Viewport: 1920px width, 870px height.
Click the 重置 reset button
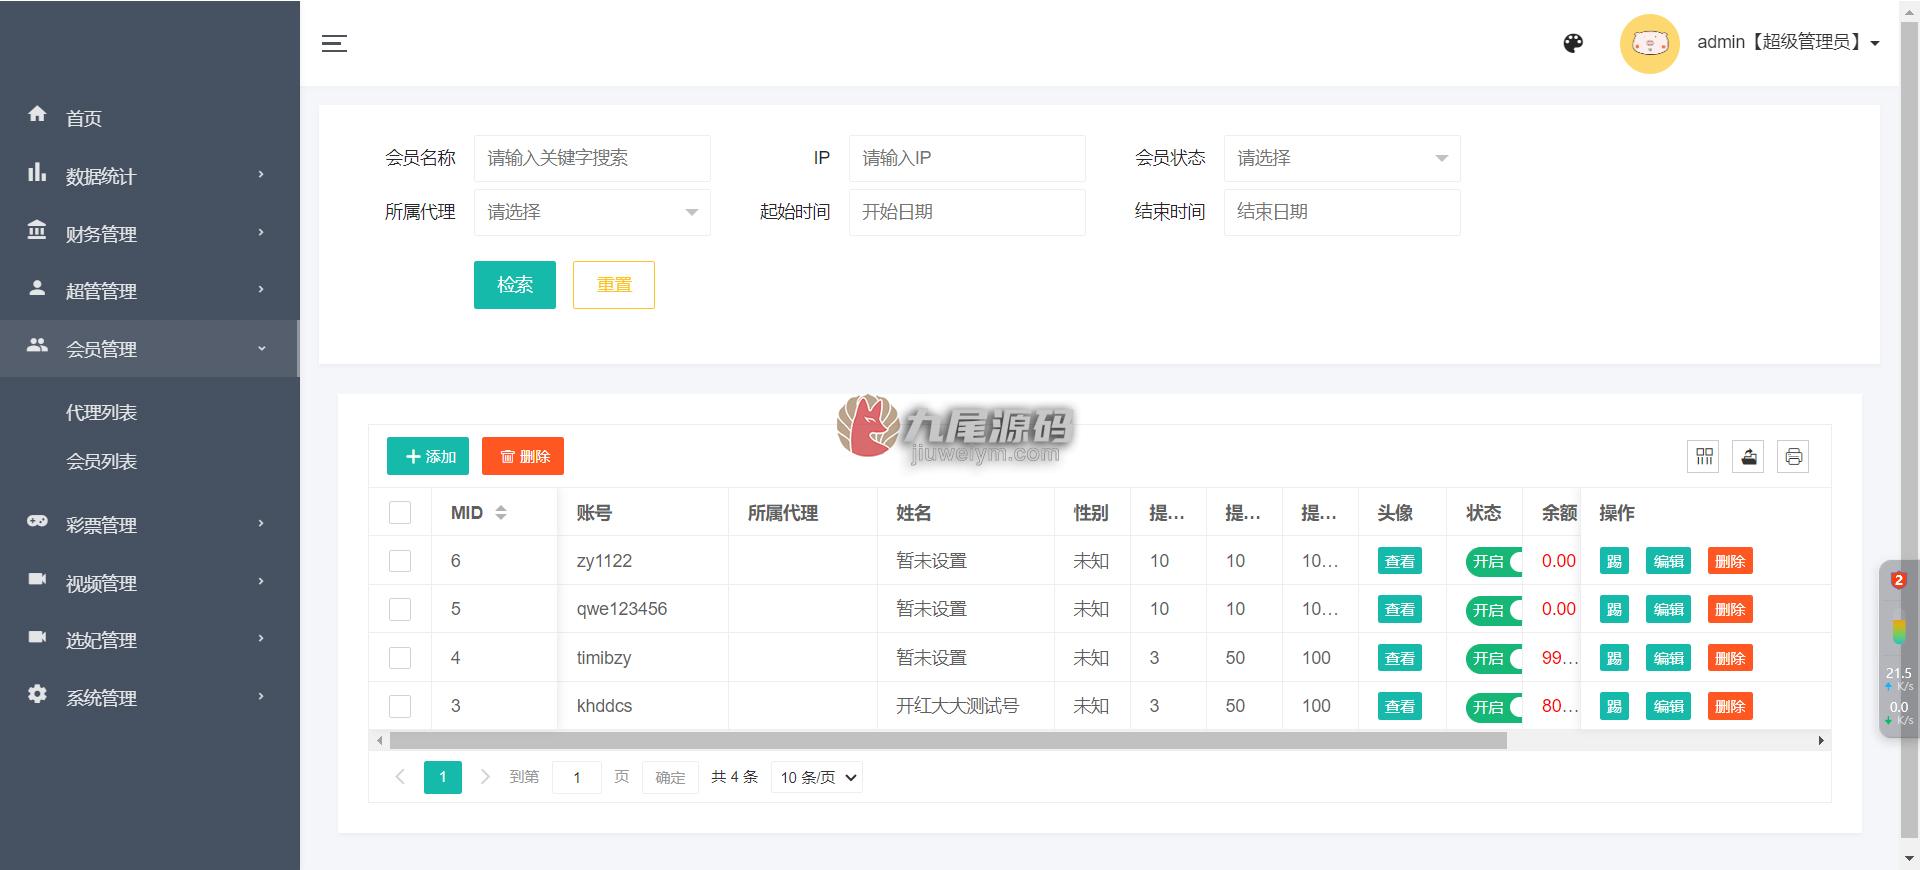tap(614, 285)
